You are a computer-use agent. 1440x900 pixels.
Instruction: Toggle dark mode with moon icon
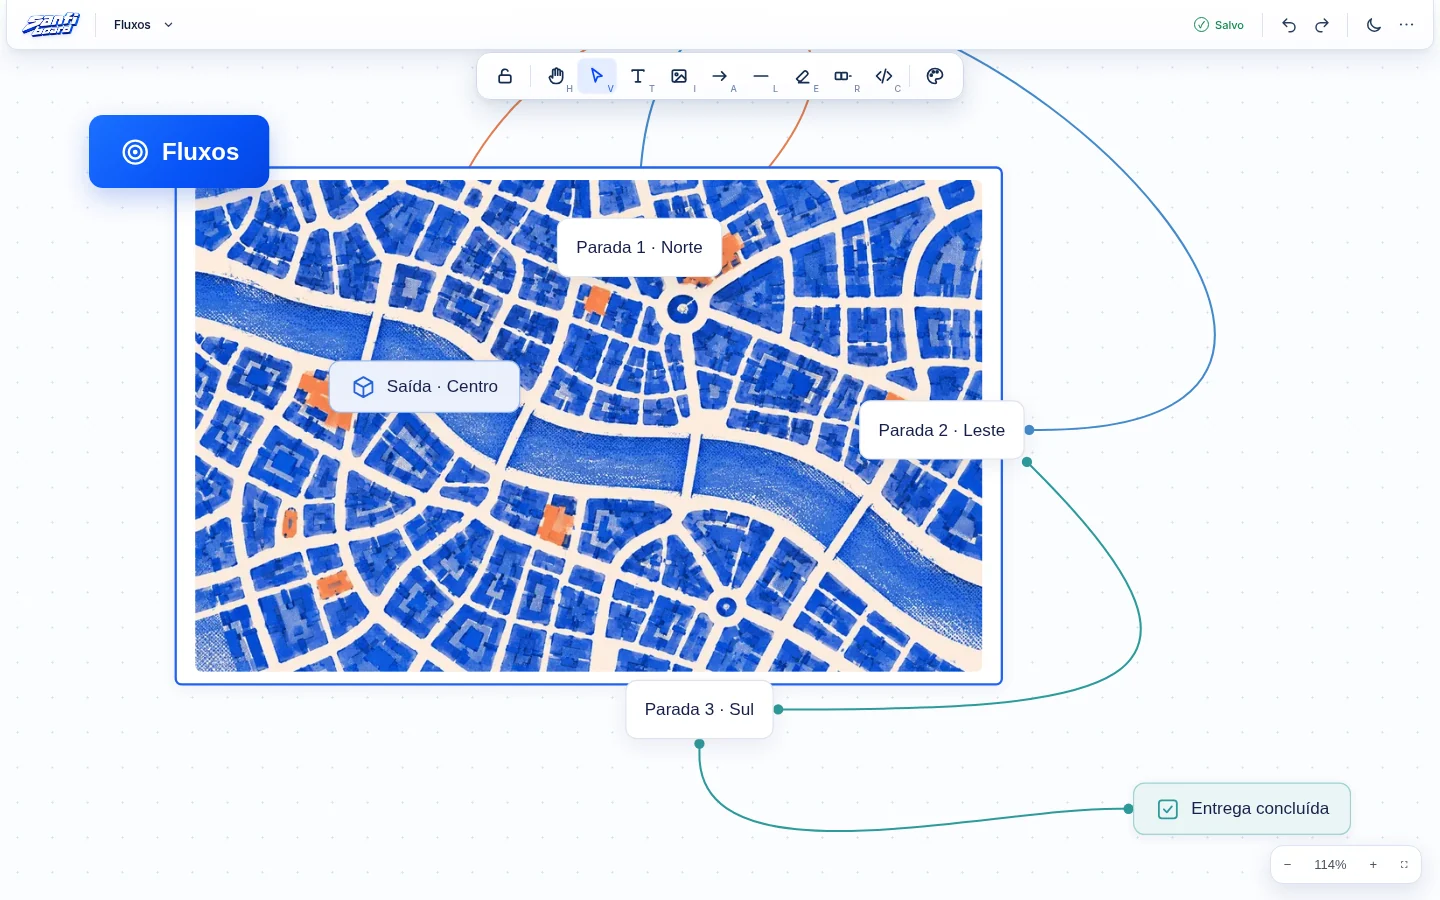click(x=1374, y=25)
